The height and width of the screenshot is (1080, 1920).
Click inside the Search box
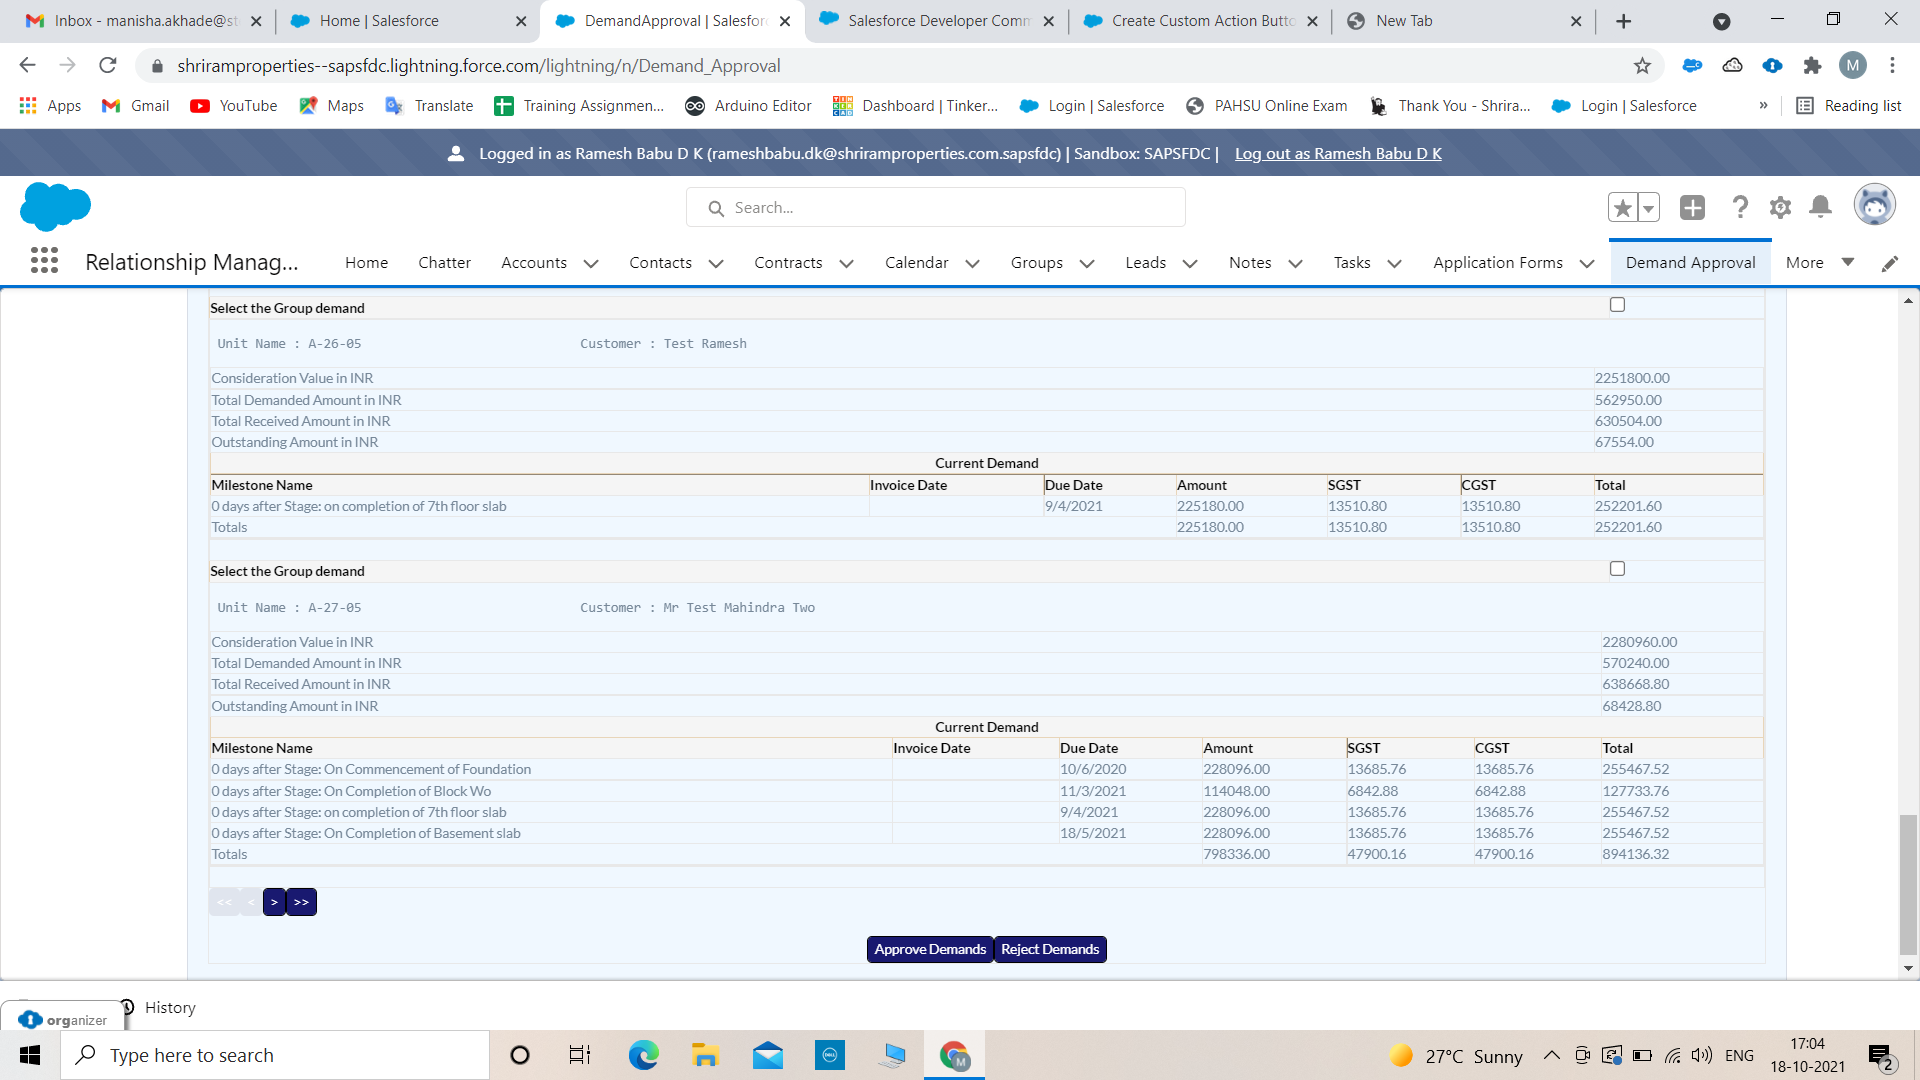[935, 207]
